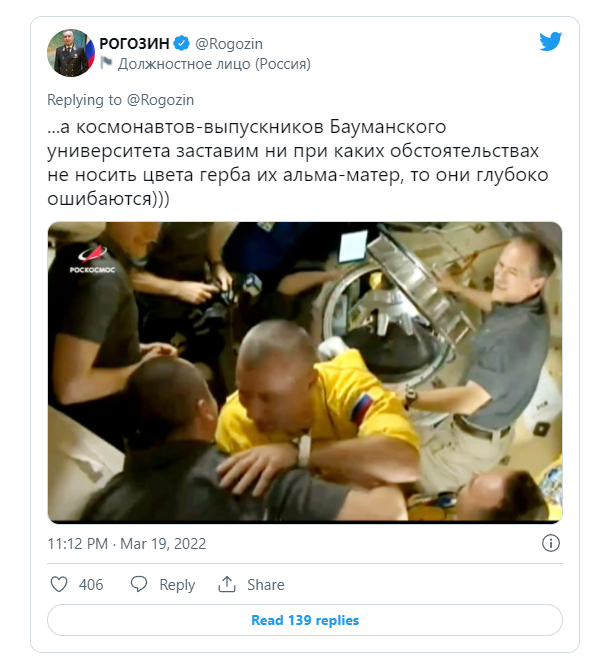Open the profile avatar picture
Screen dimensions: 615x665
[x=71, y=53]
